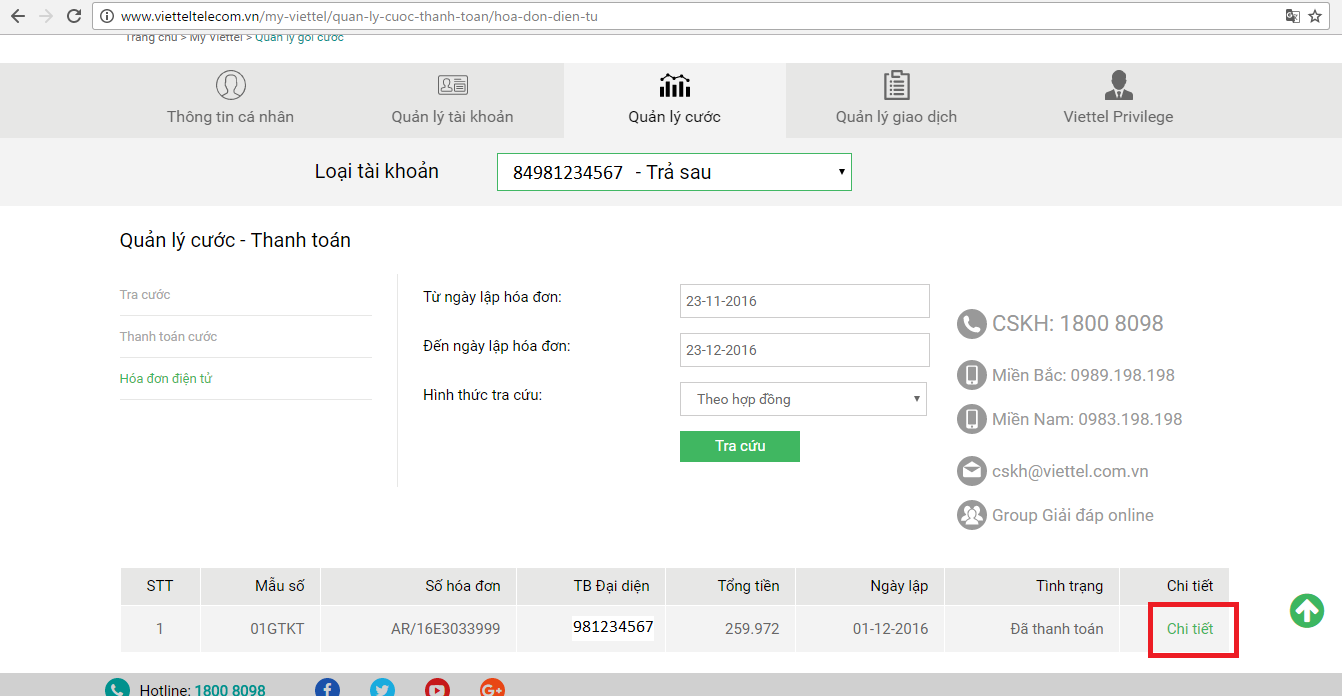This screenshot has width=1342, height=696.
Task: Click the mobile icon beside Miền Bắc
Action: [x=971, y=375]
